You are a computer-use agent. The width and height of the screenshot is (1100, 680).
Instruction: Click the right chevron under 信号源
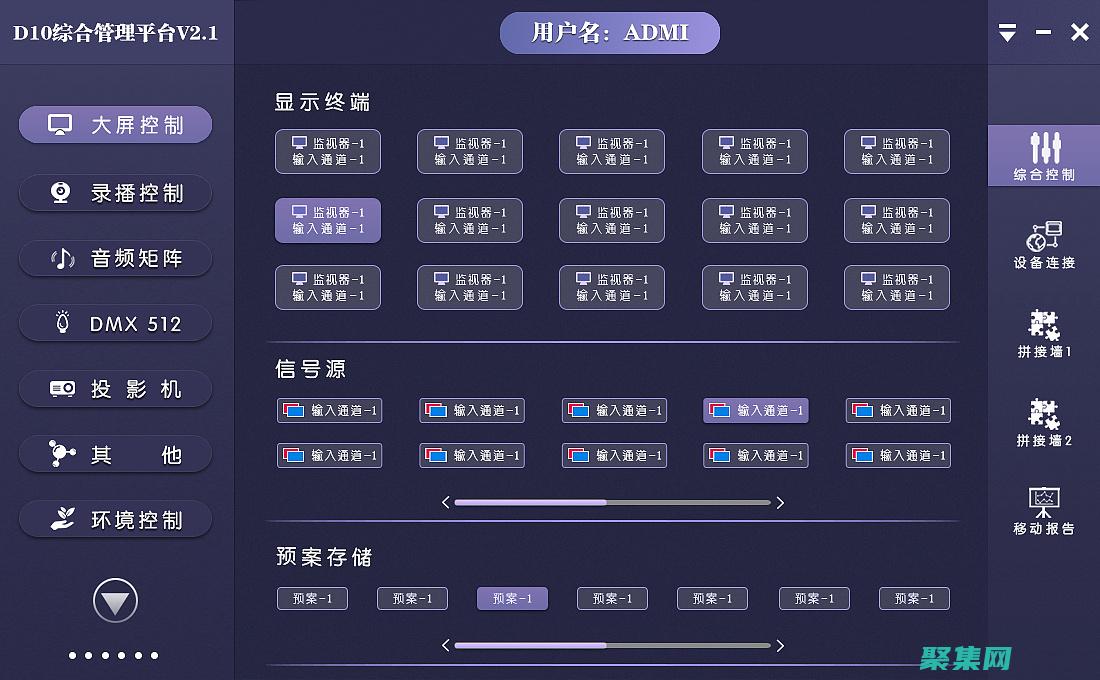point(780,503)
